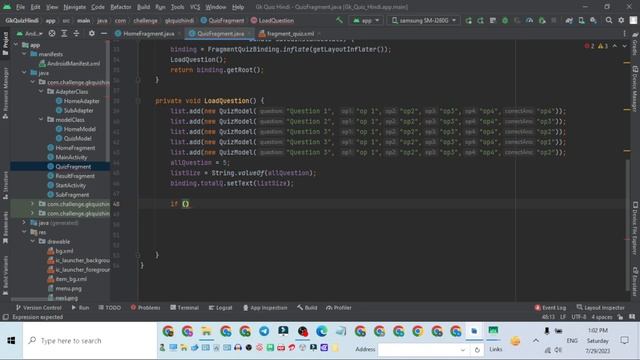
Task: Switch to fragment_quiz.xml tab
Action: point(290,33)
